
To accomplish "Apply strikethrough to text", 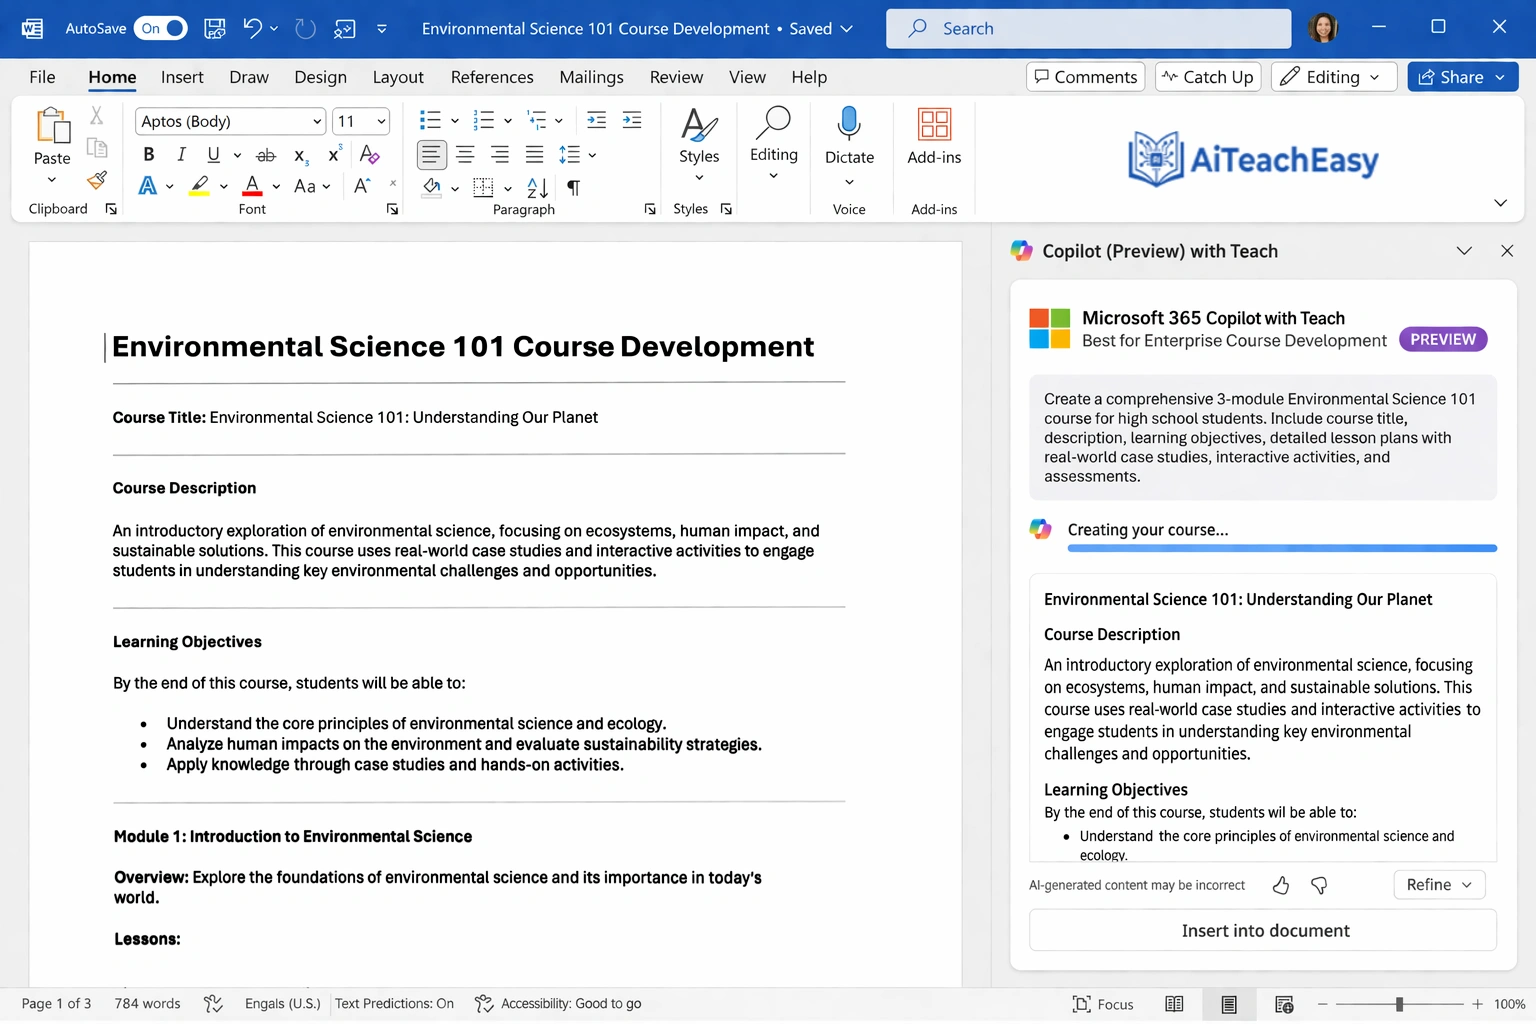I will (x=266, y=154).
